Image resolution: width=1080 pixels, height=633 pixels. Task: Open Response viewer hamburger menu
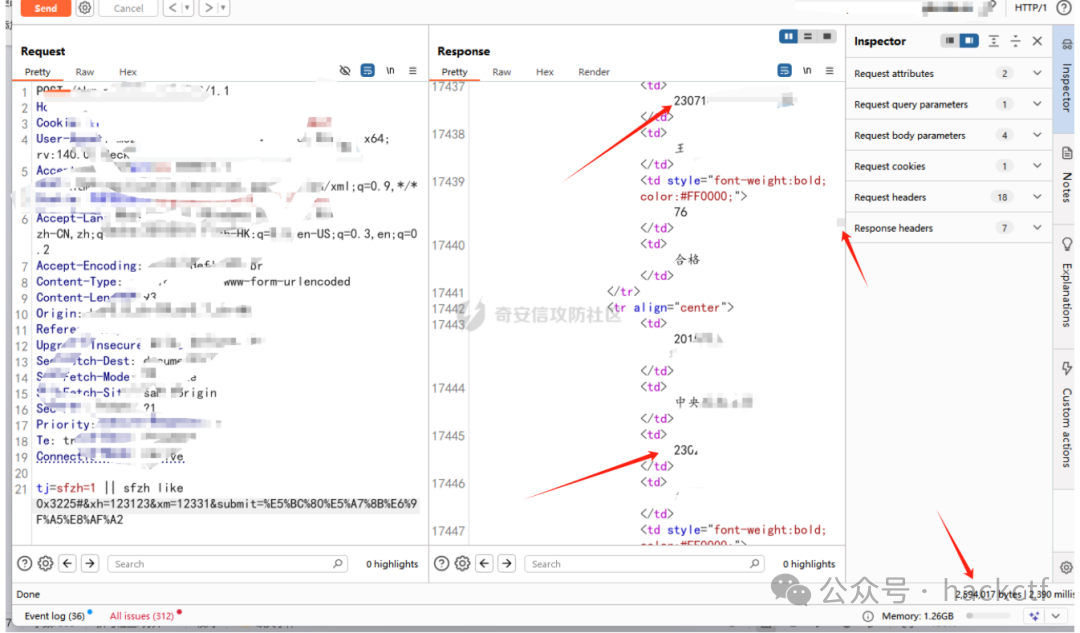click(x=829, y=70)
